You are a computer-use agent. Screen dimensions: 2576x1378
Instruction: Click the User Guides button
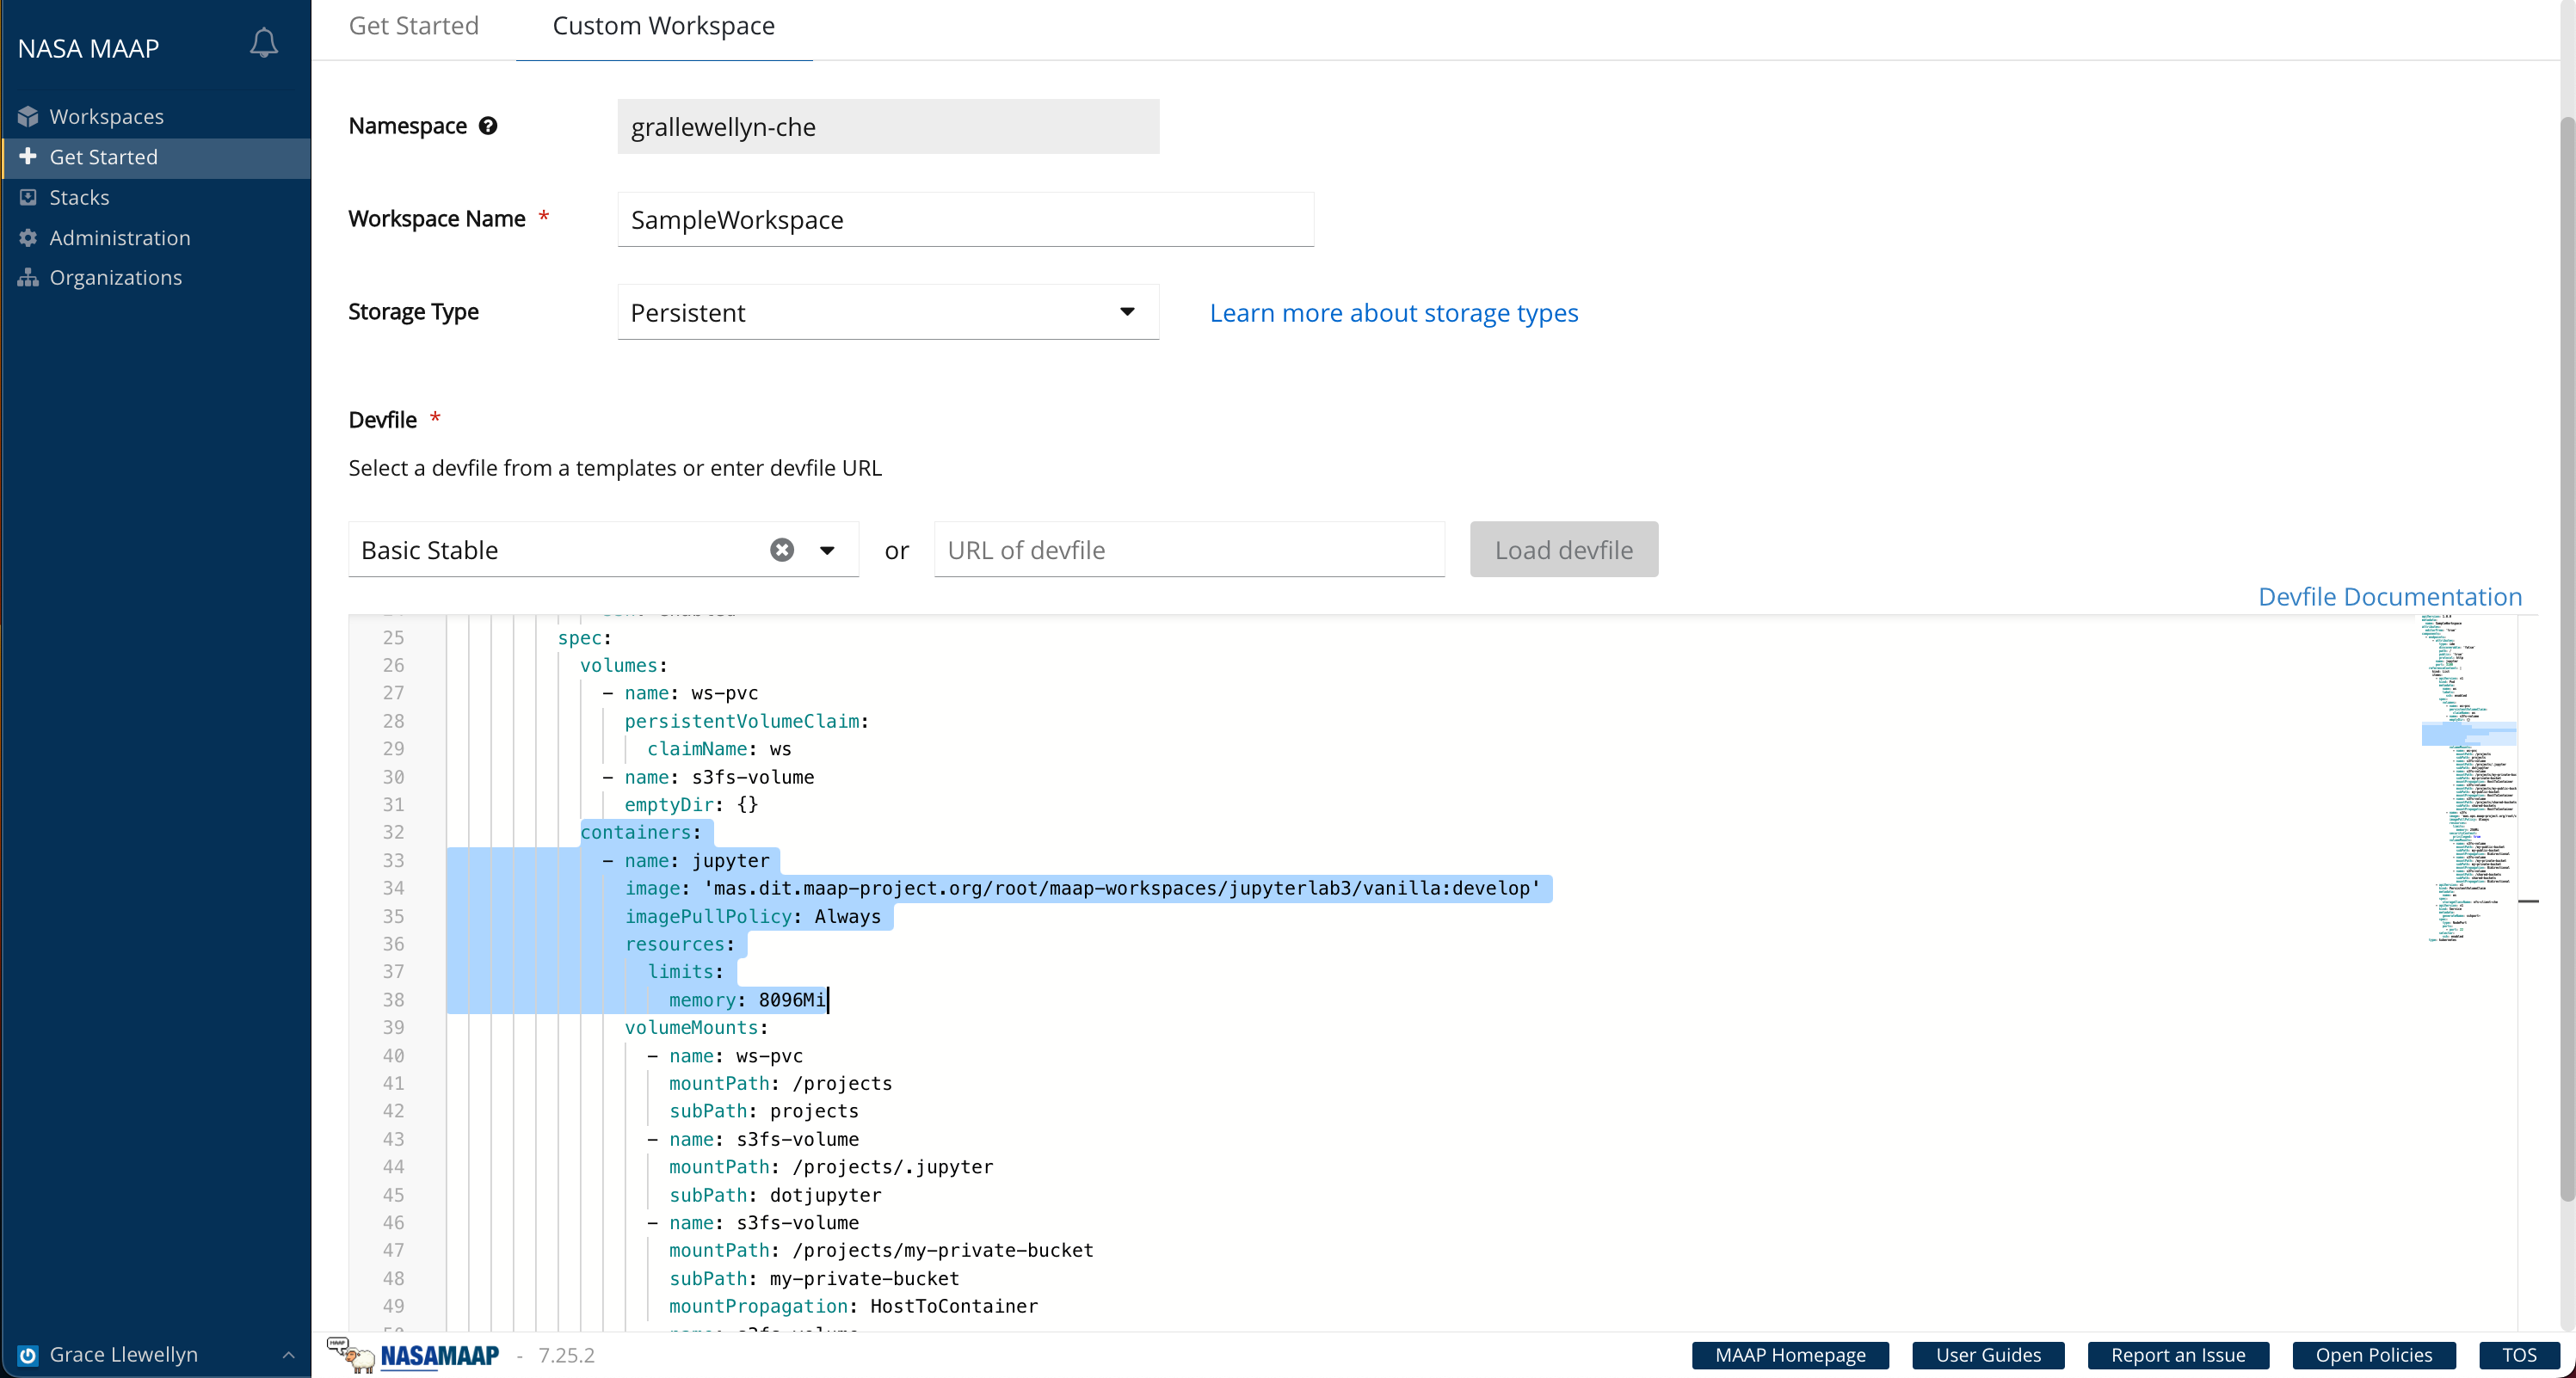(x=1988, y=1355)
